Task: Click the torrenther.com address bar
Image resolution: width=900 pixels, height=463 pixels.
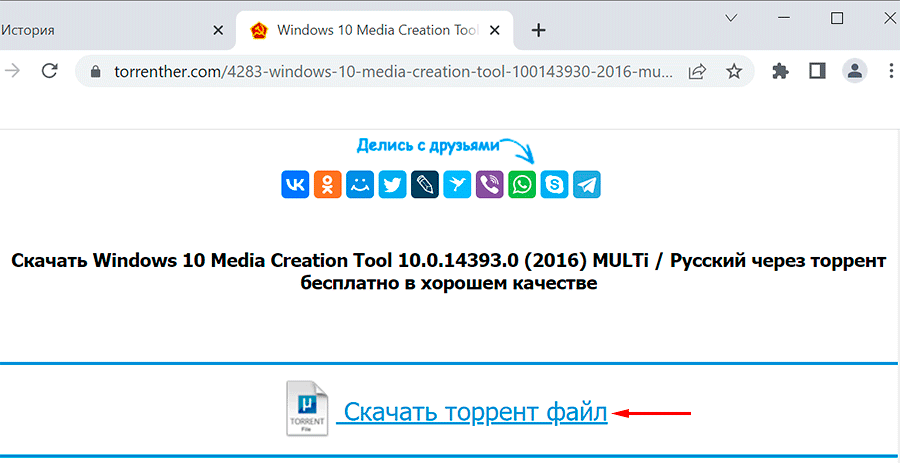Action: [x=414, y=71]
